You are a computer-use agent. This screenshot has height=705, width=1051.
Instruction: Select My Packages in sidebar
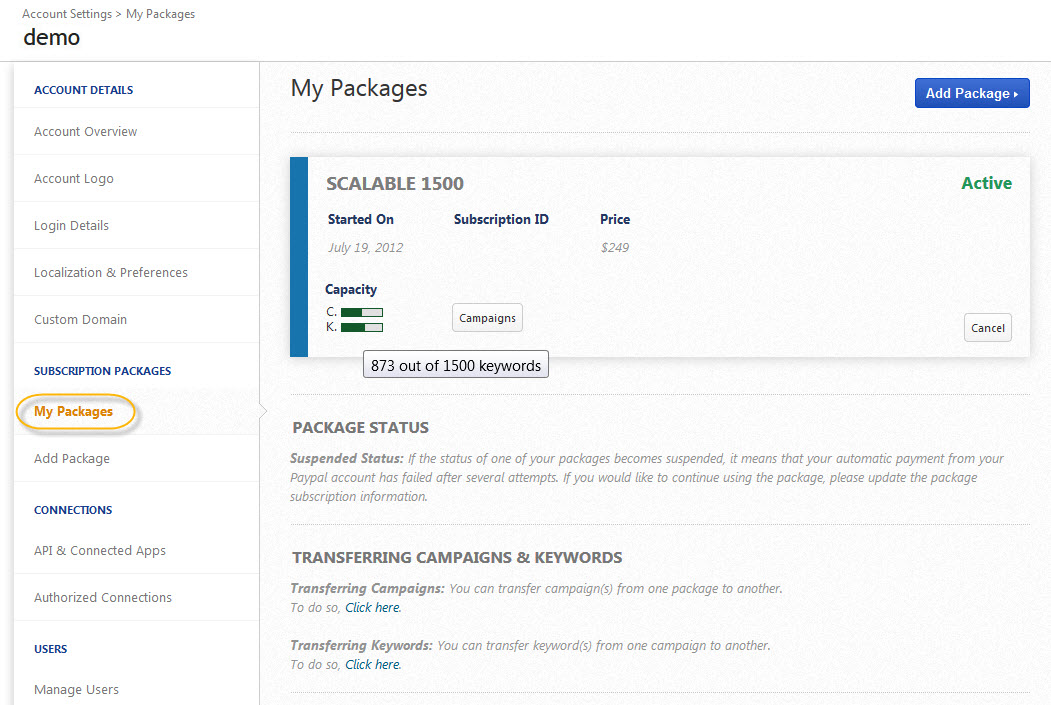point(74,411)
